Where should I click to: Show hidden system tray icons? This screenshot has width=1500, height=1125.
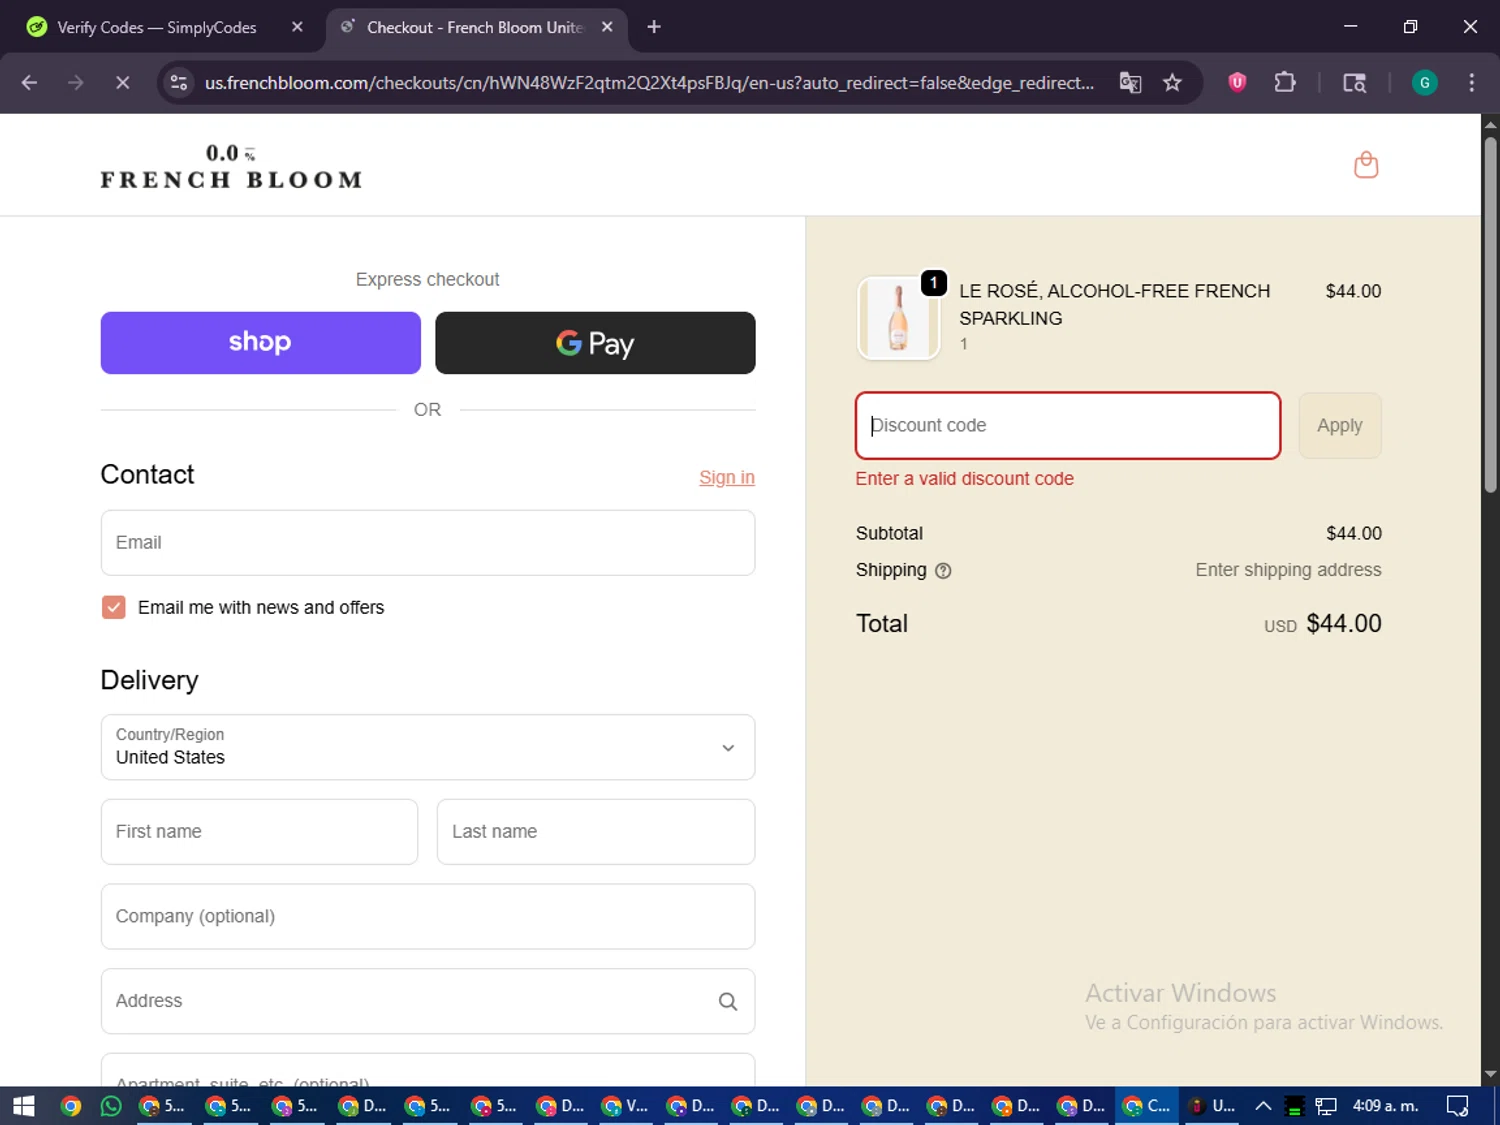pyautogui.click(x=1263, y=1106)
